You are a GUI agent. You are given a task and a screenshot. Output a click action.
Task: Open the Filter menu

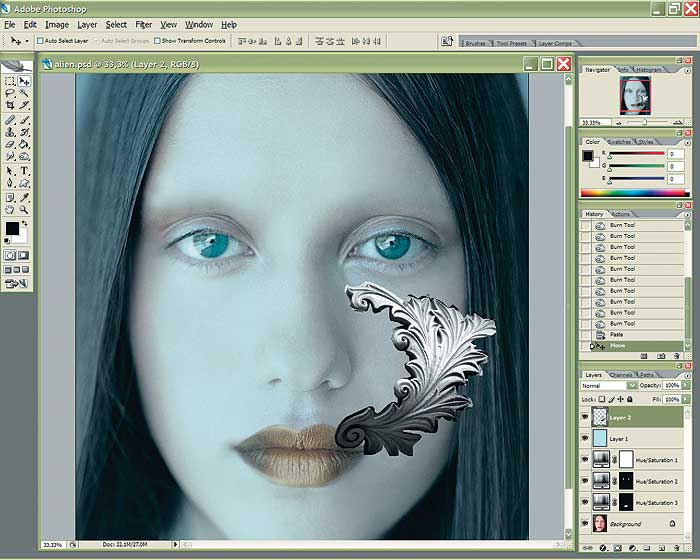pyautogui.click(x=143, y=25)
